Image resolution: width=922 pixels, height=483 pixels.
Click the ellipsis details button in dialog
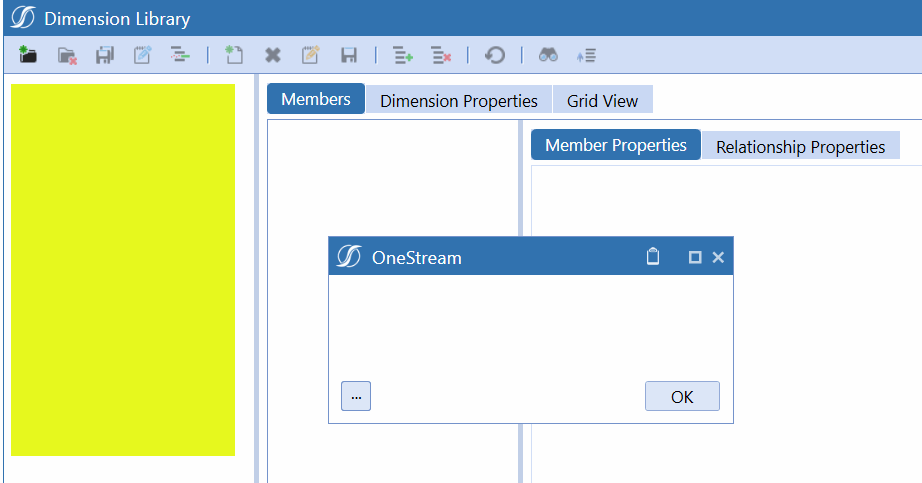click(356, 397)
